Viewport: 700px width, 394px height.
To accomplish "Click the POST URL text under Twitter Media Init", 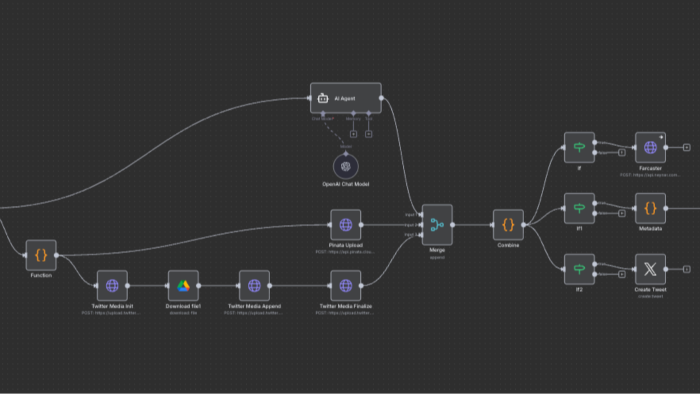I will pyautogui.click(x=111, y=313).
